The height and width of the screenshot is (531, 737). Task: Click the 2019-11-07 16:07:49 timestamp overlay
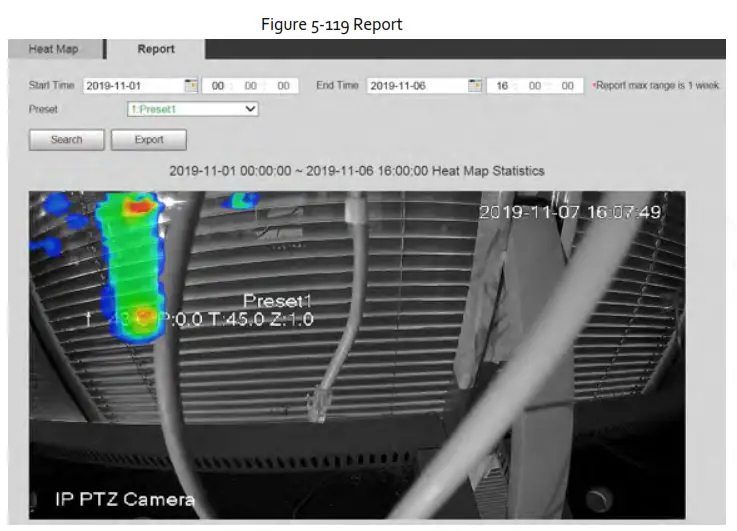(x=570, y=212)
